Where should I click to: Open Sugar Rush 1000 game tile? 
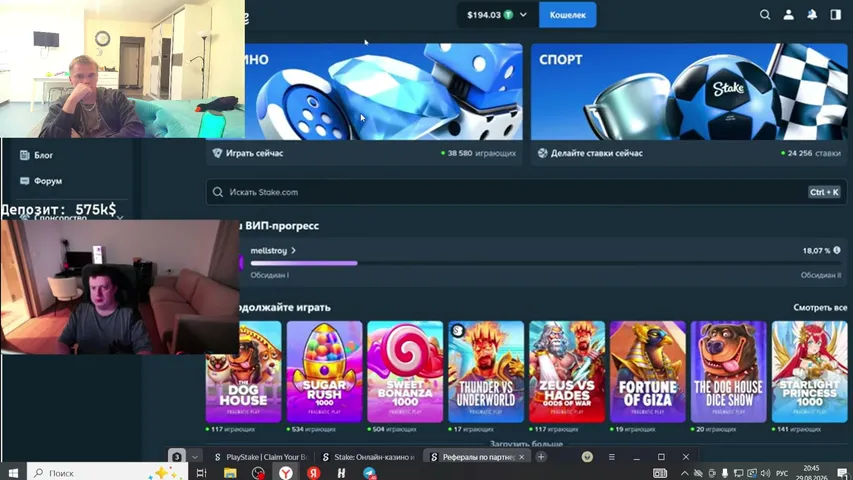(x=324, y=372)
